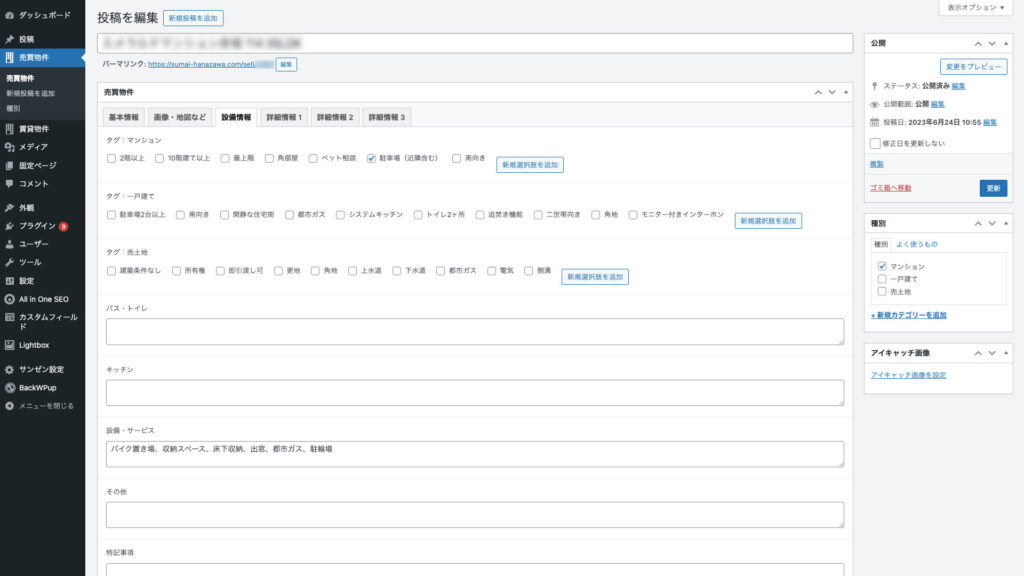Click the 新規投稿を追加 button beside title
The width and height of the screenshot is (1024, 576).
(193, 18)
